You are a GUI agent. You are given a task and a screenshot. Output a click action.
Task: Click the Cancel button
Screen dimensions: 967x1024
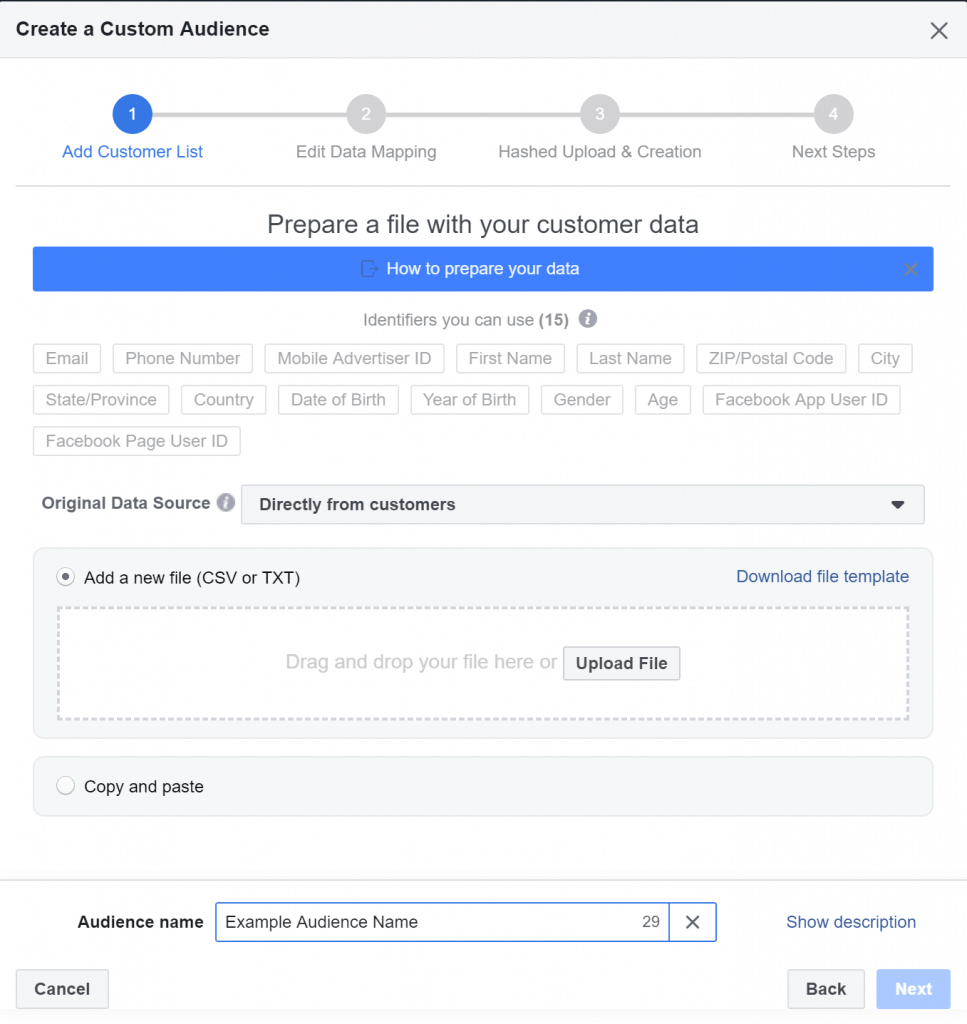tap(62, 989)
